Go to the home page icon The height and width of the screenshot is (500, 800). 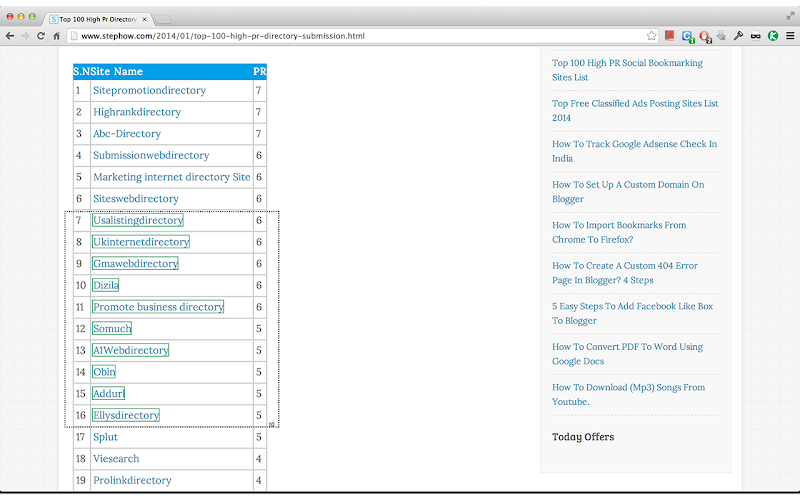pos(57,36)
